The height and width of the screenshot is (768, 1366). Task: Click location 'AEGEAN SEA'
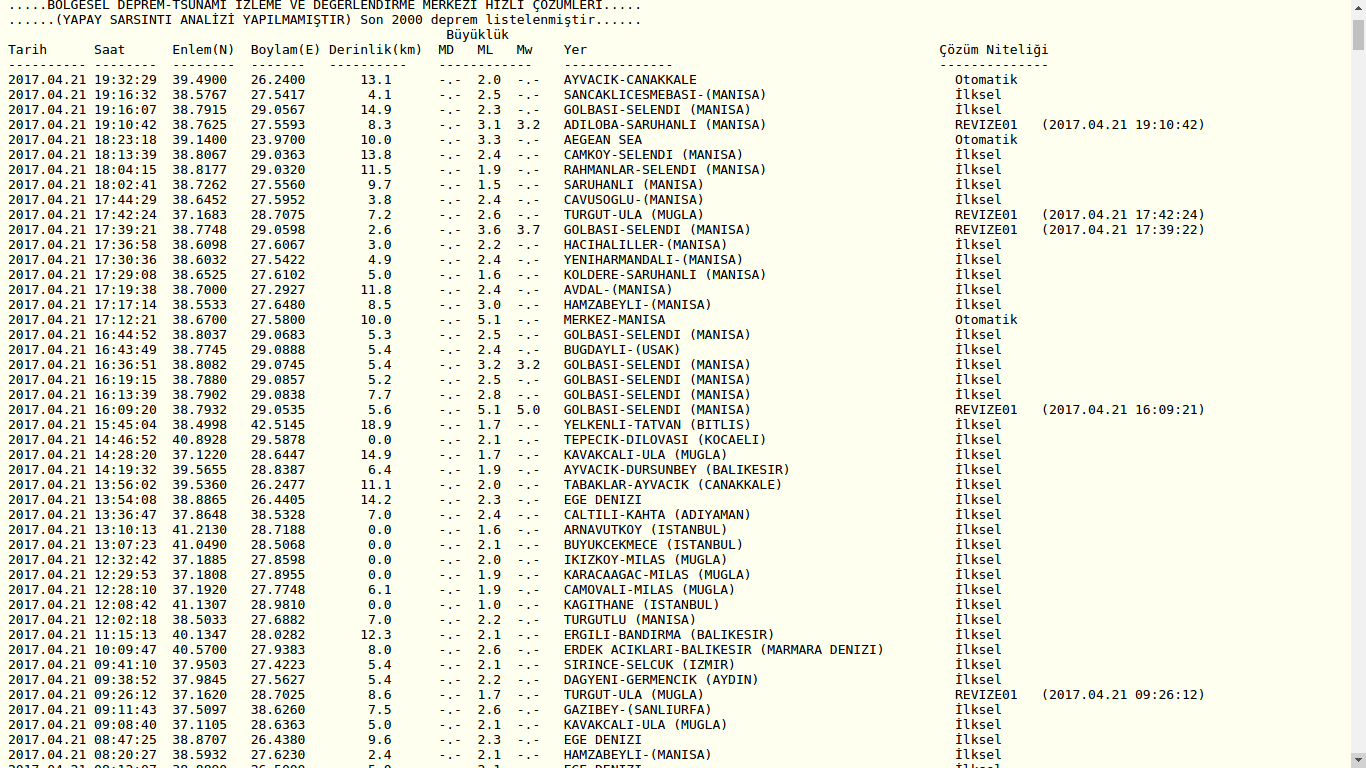pyautogui.click(x=602, y=140)
